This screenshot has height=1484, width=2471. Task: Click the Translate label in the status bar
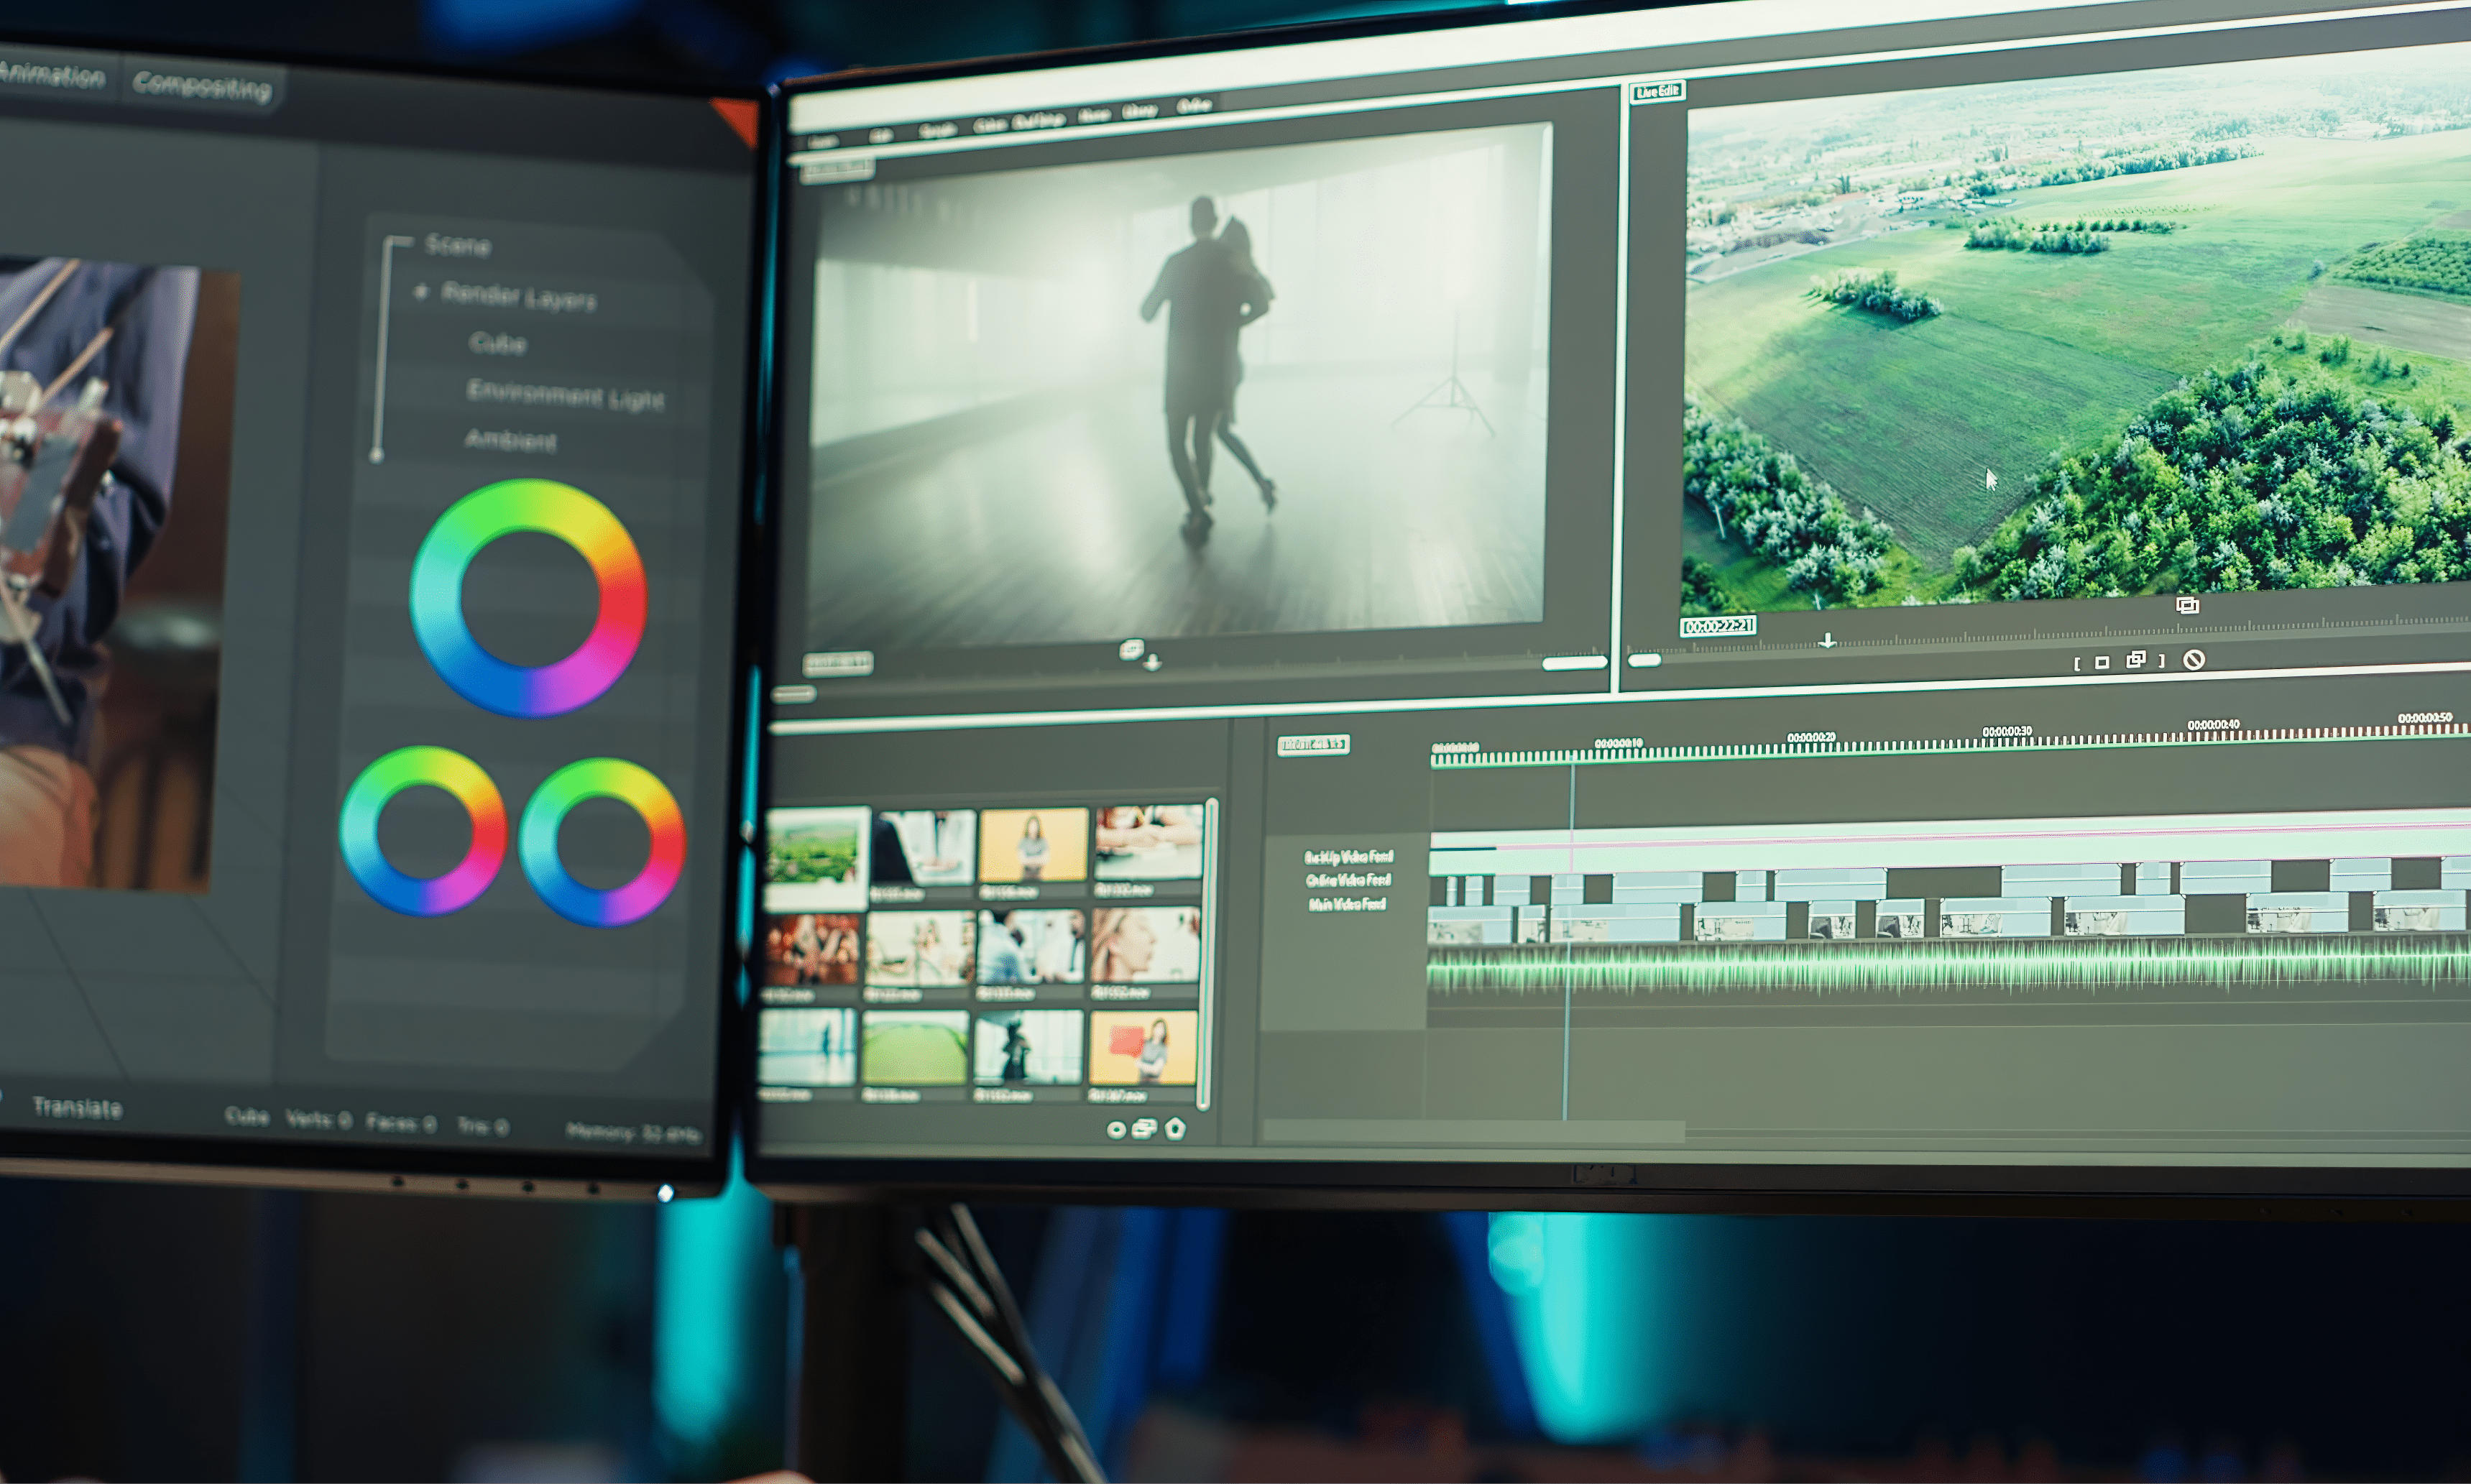[x=77, y=1107]
